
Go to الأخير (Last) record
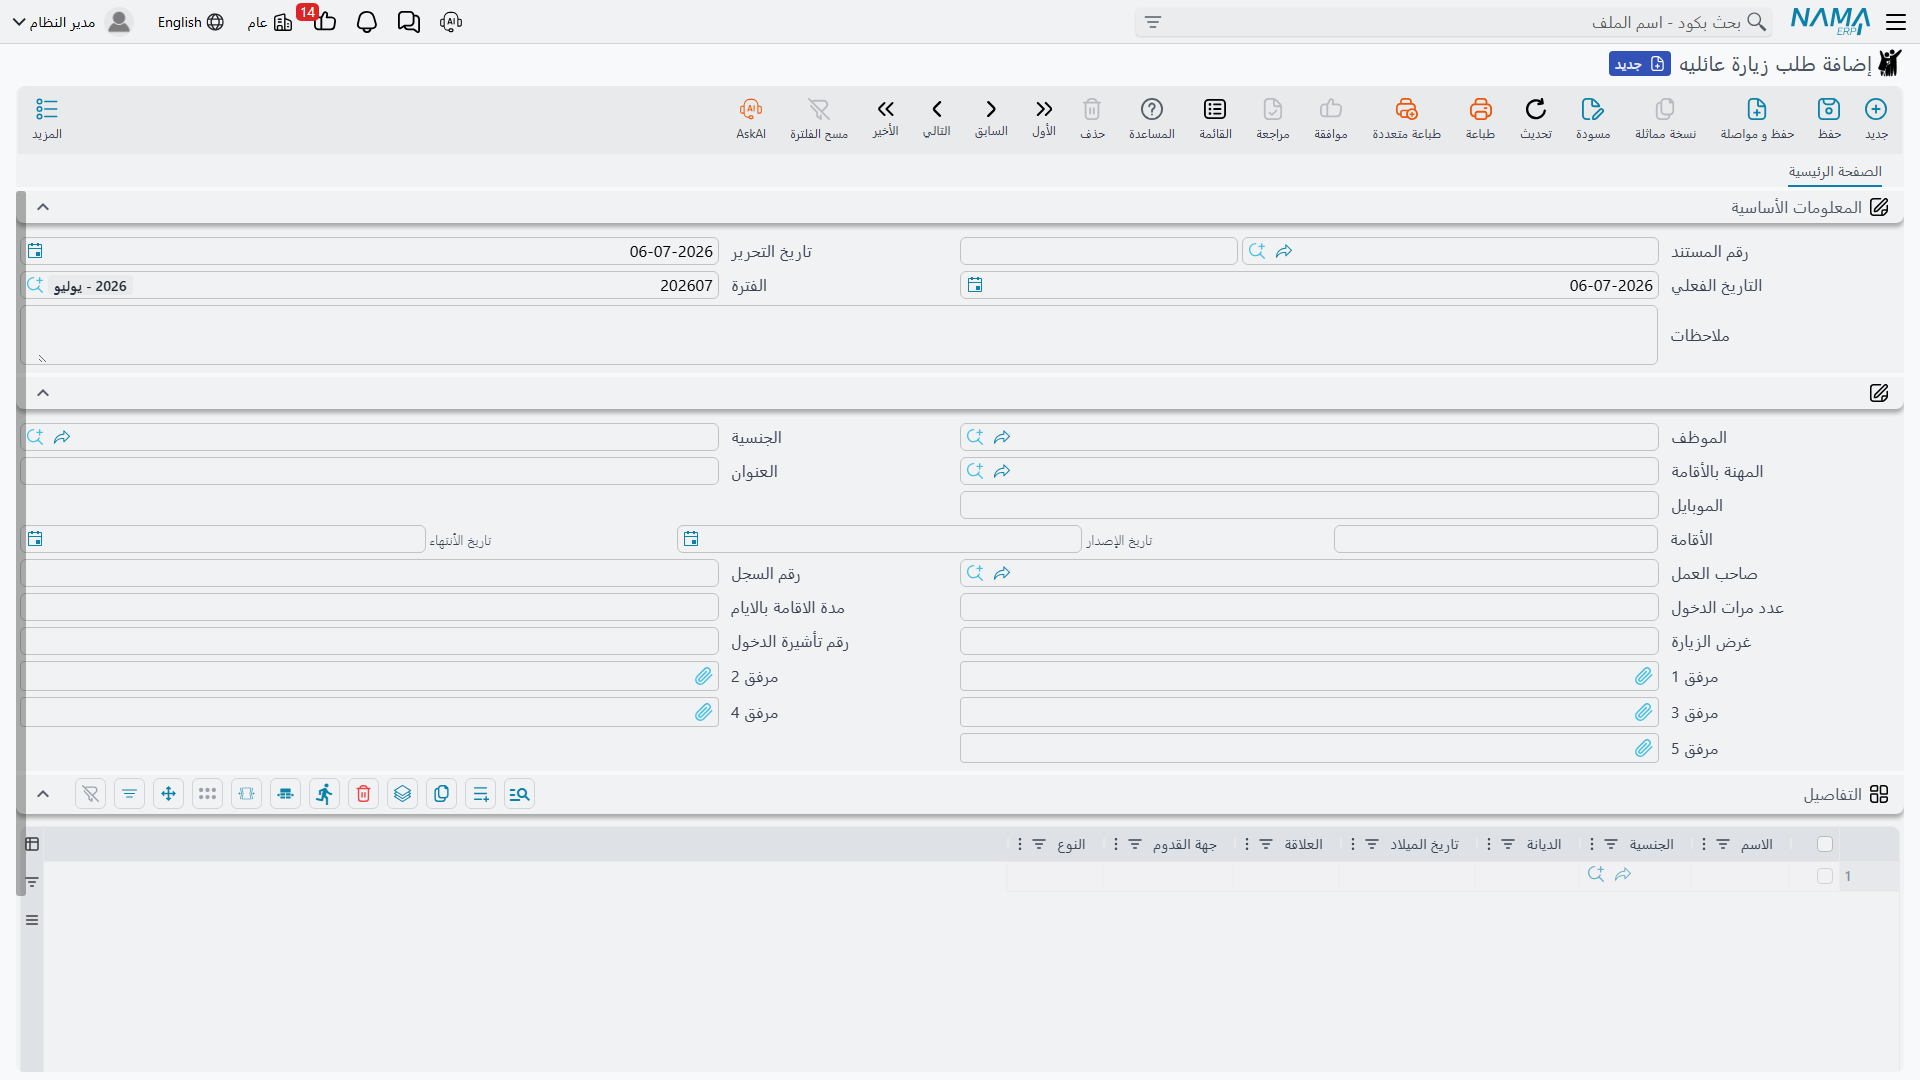[x=885, y=109]
